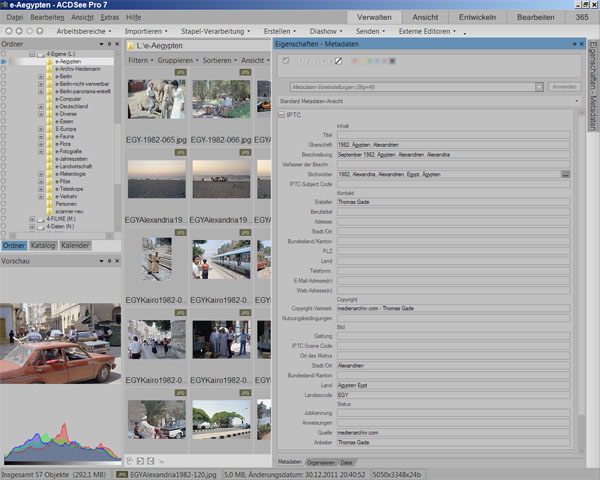Expand the e-Berlin folder tree node
The height and width of the screenshot is (480, 600).
[x=40, y=76]
